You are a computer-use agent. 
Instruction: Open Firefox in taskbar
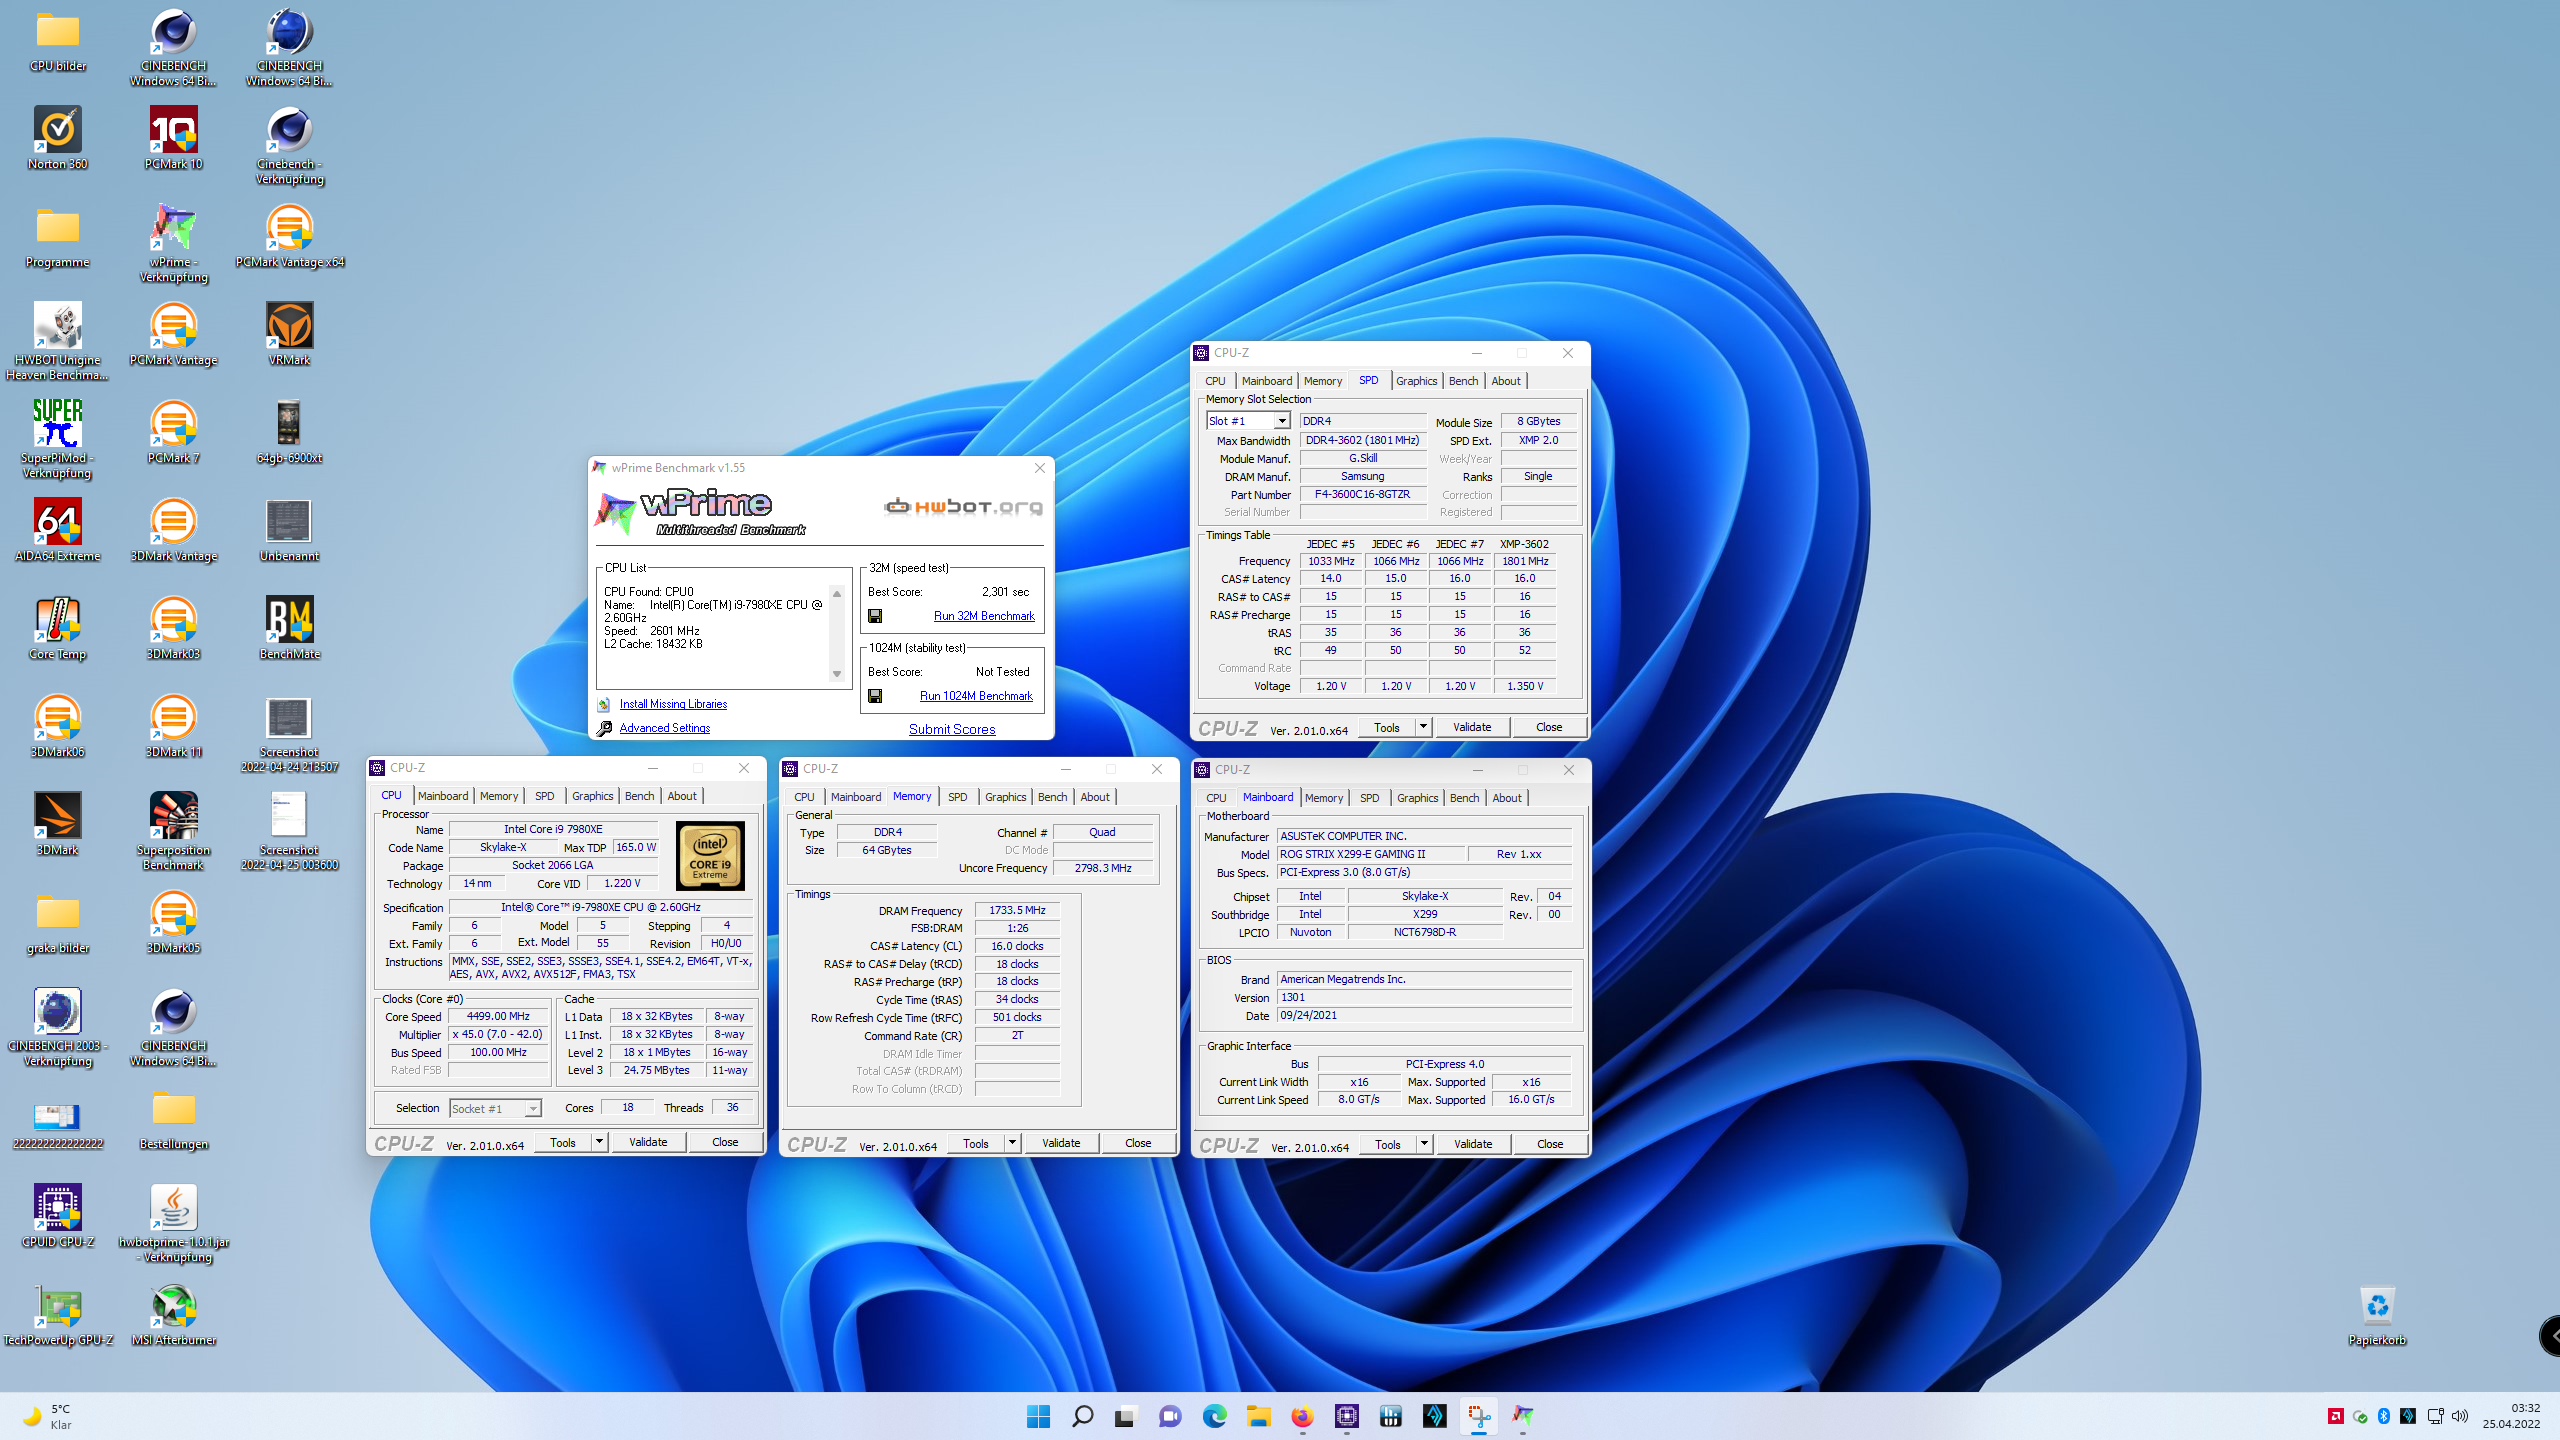click(1302, 1416)
